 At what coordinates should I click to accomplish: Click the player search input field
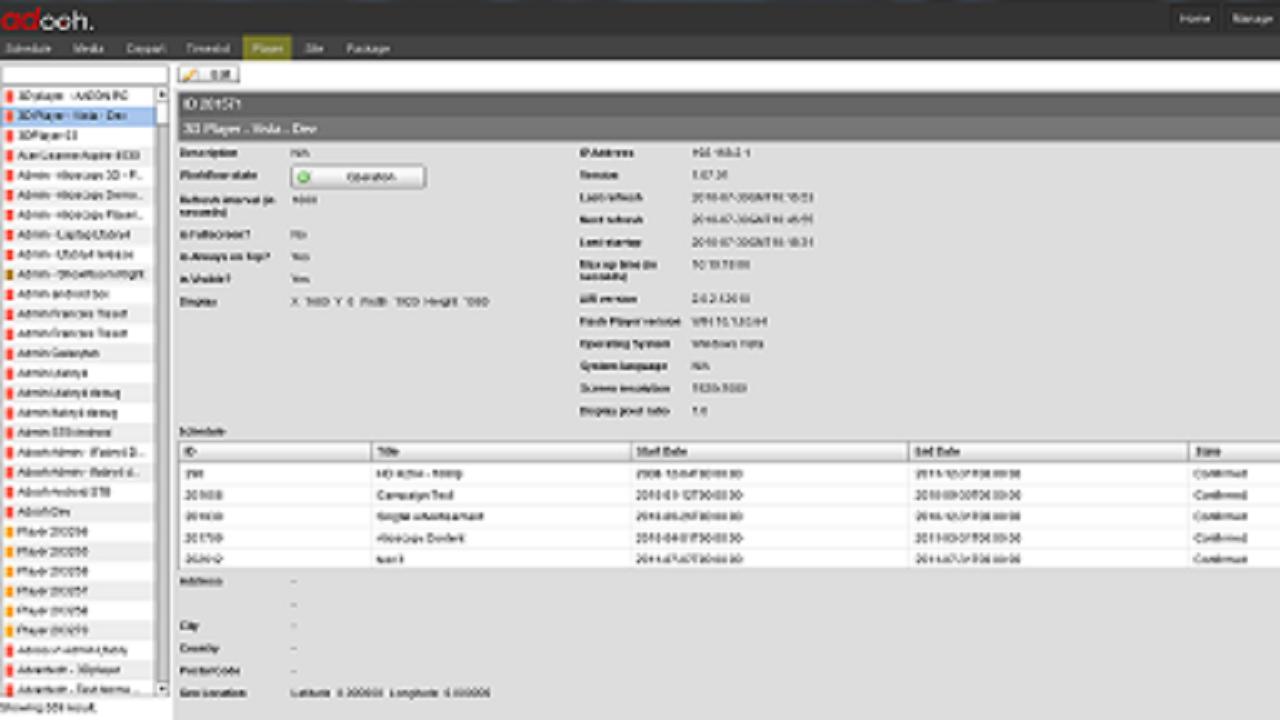(85, 75)
